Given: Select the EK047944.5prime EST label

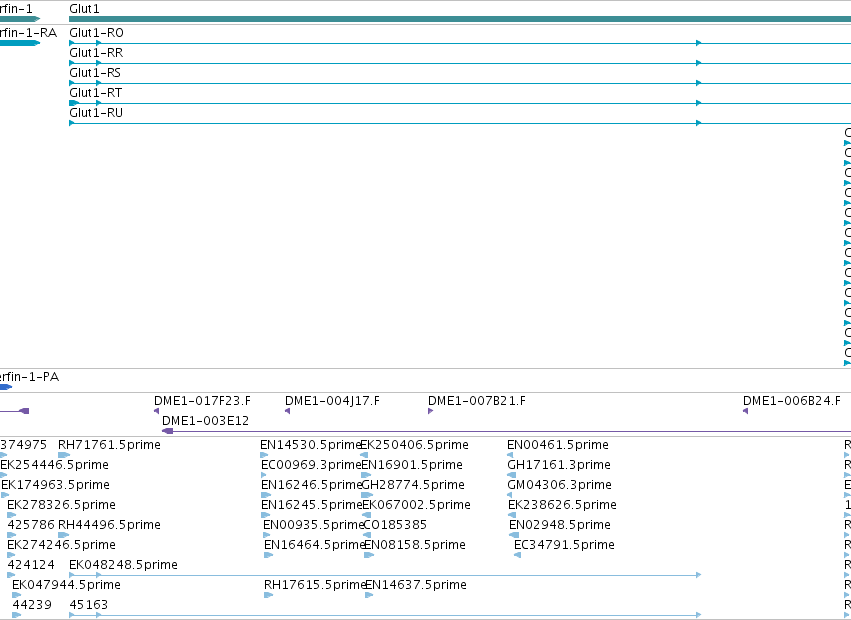Looking at the screenshot, I should coord(66,585).
